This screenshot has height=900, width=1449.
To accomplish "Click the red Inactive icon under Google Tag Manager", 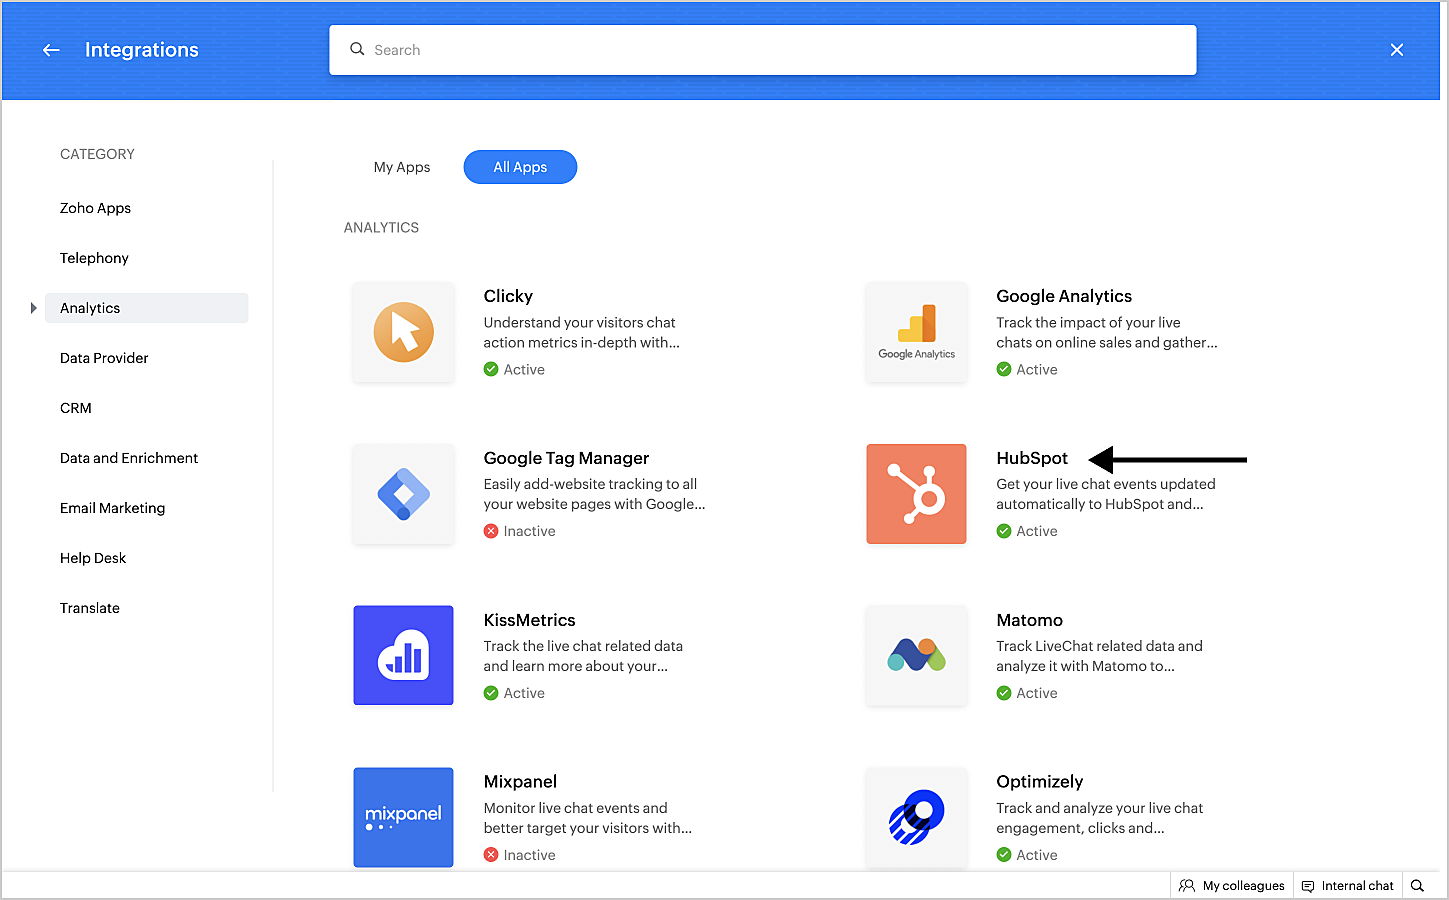I will (491, 531).
